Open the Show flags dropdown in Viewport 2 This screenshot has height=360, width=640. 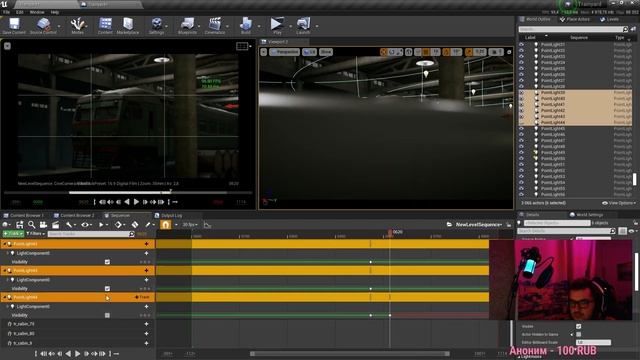pos(326,52)
